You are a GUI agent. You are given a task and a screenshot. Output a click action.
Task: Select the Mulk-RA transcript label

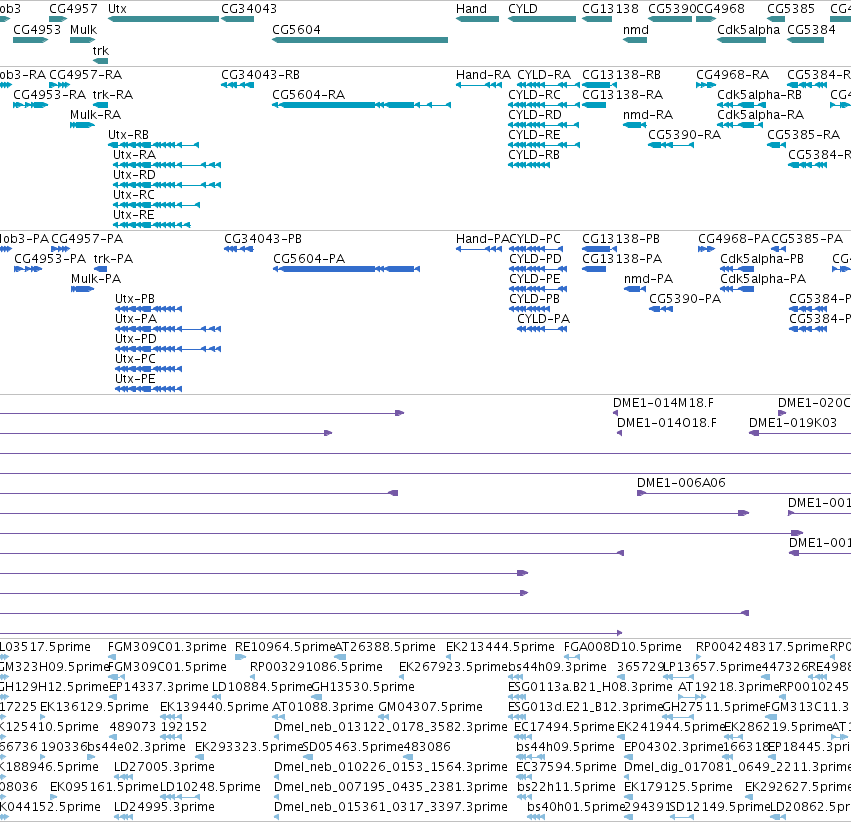click(95, 114)
